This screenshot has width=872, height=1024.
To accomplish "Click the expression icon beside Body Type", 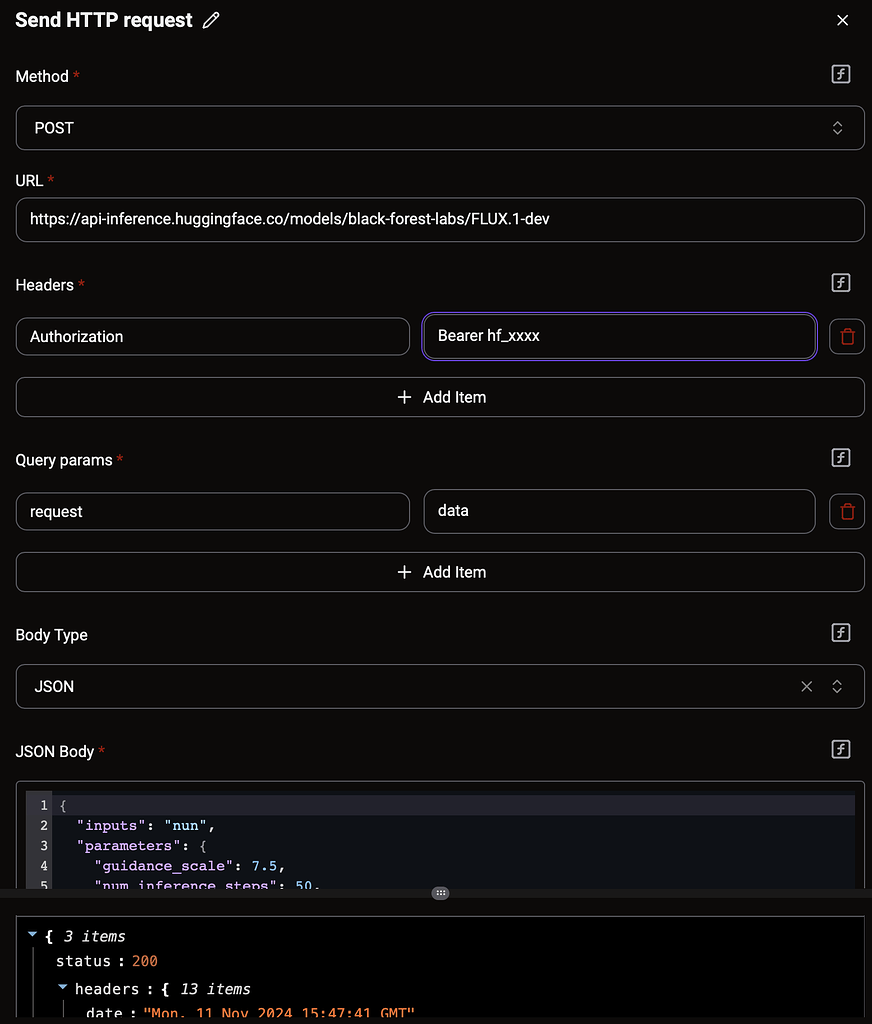I will (x=840, y=632).
